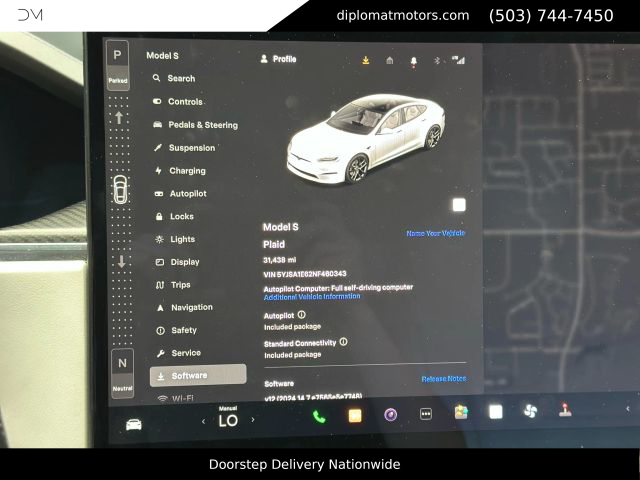The image size is (640, 480).
Task: Increase temperature with right chevron
Action: [x=253, y=419]
